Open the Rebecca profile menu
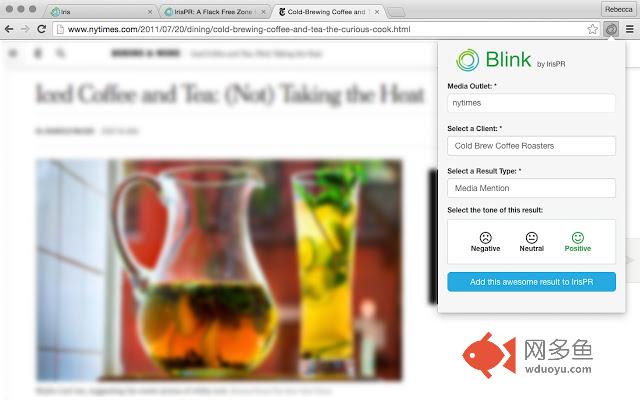640x400 pixels. (x=618, y=9)
